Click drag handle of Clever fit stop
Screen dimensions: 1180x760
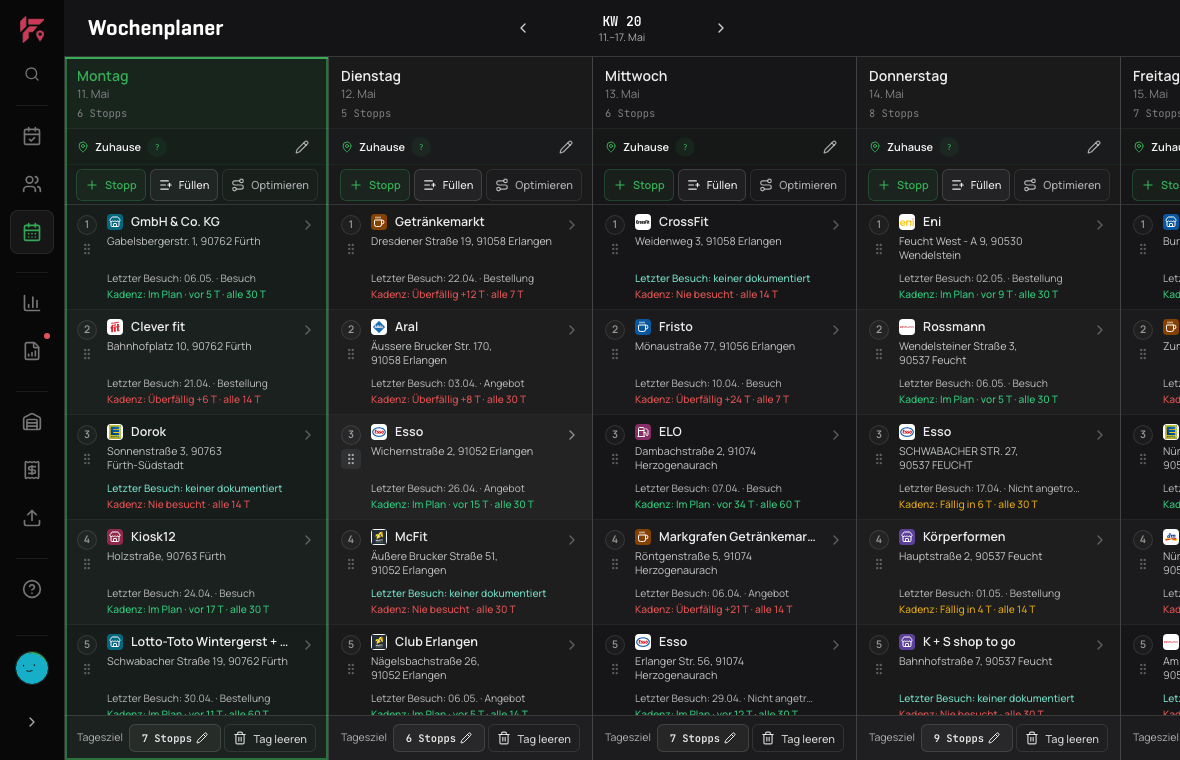(87, 354)
